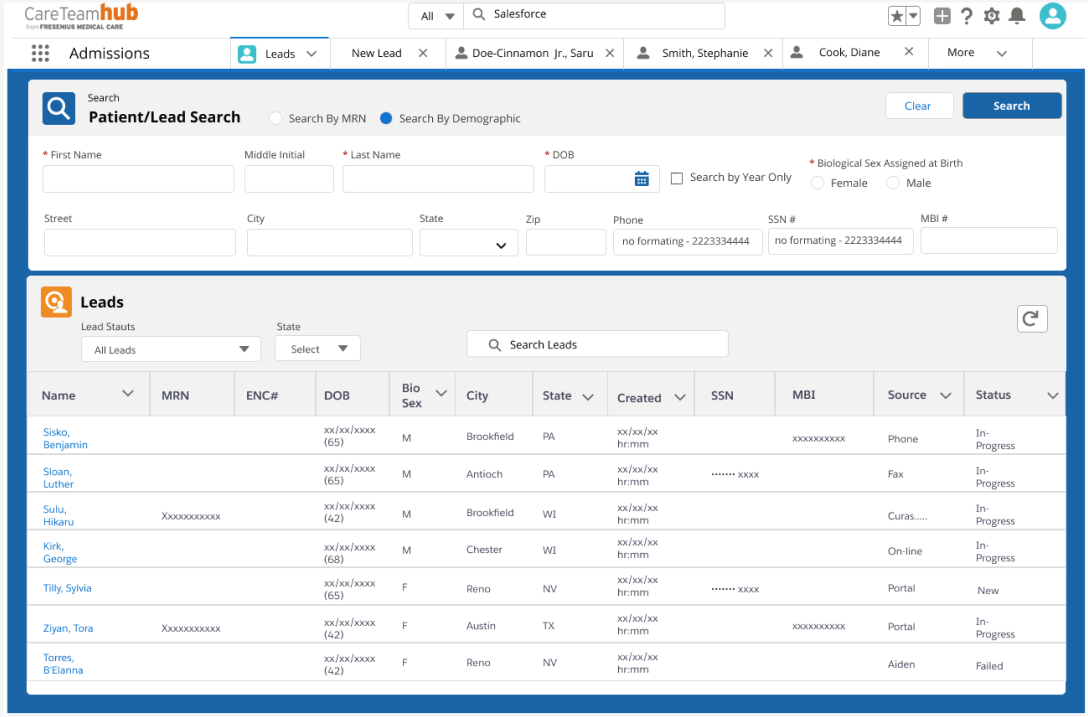Select Search By MRN radio button
Screen dimensions: 1088x717
[x=276, y=118]
